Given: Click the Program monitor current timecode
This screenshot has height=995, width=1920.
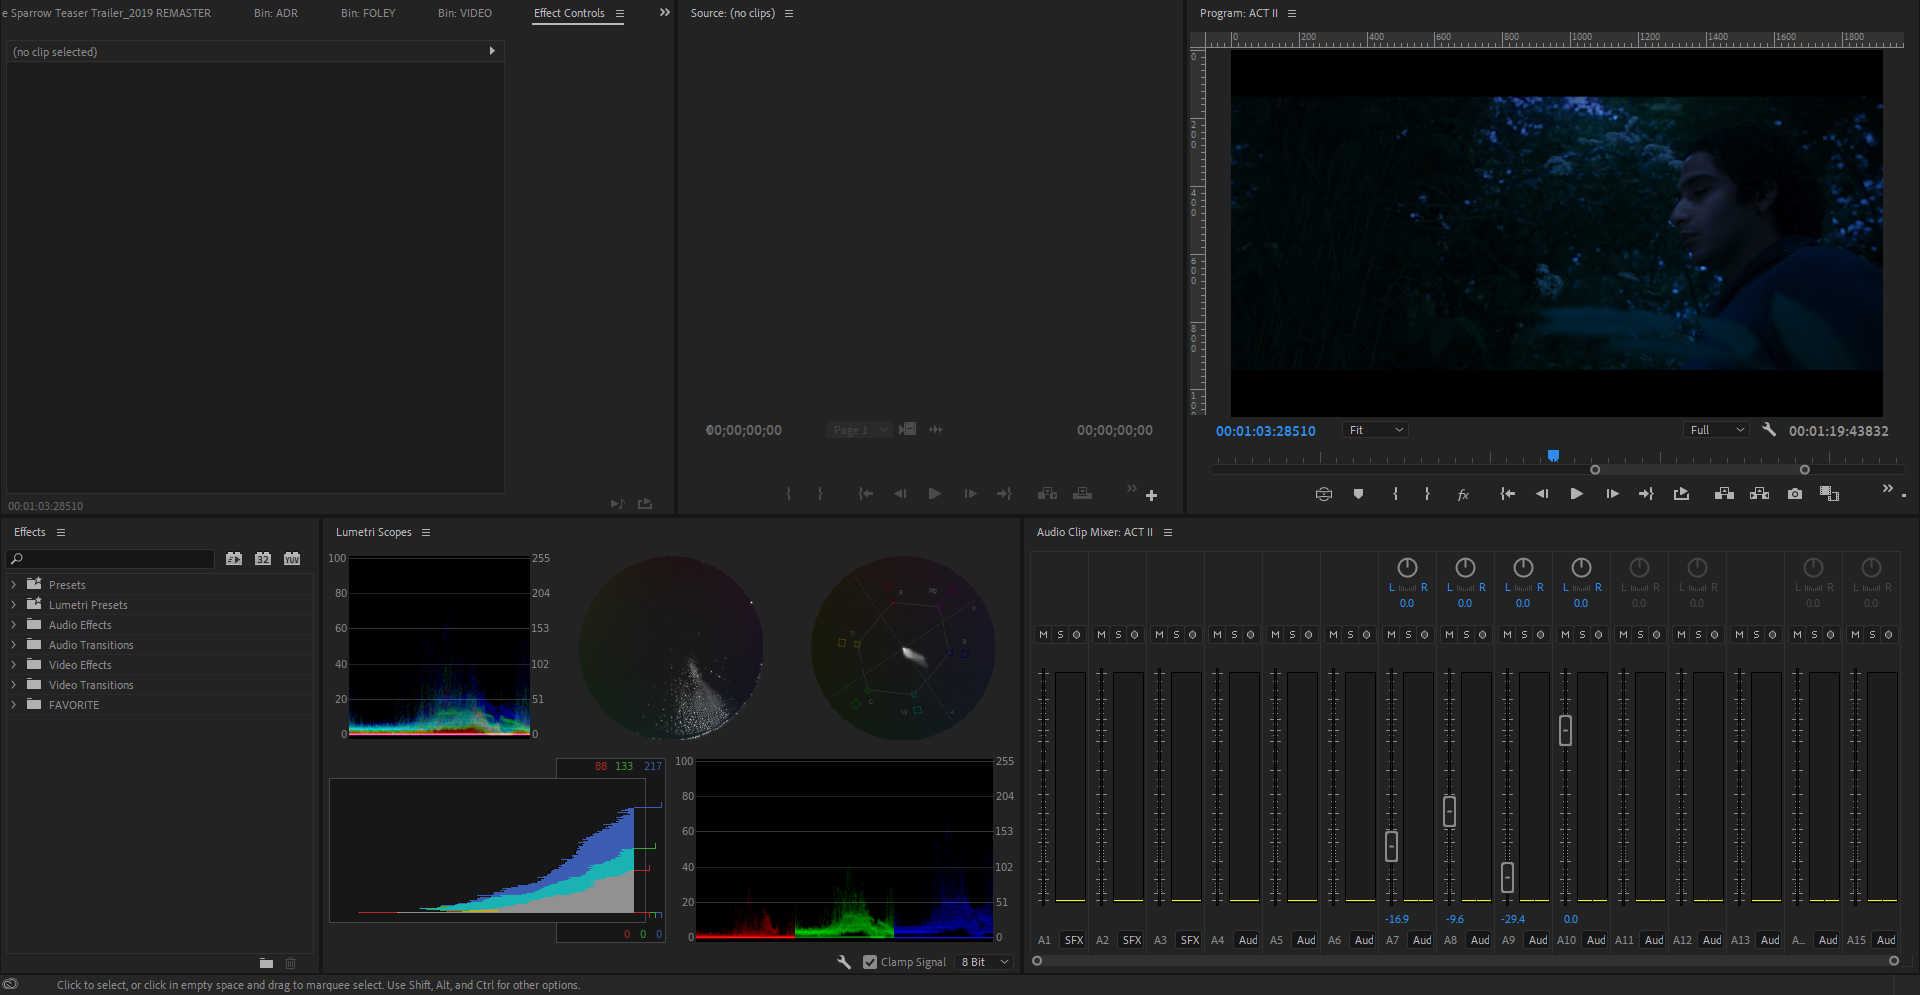Looking at the screenshot, I should pos(1266,431).
